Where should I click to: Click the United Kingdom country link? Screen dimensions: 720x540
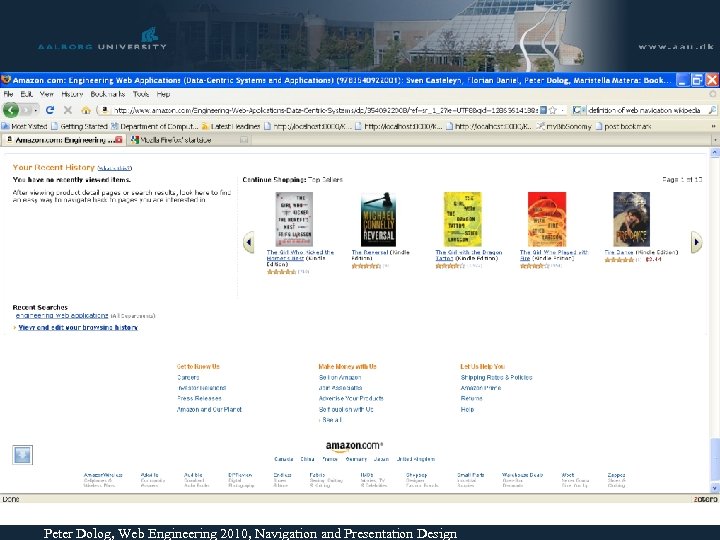point(416,459)
